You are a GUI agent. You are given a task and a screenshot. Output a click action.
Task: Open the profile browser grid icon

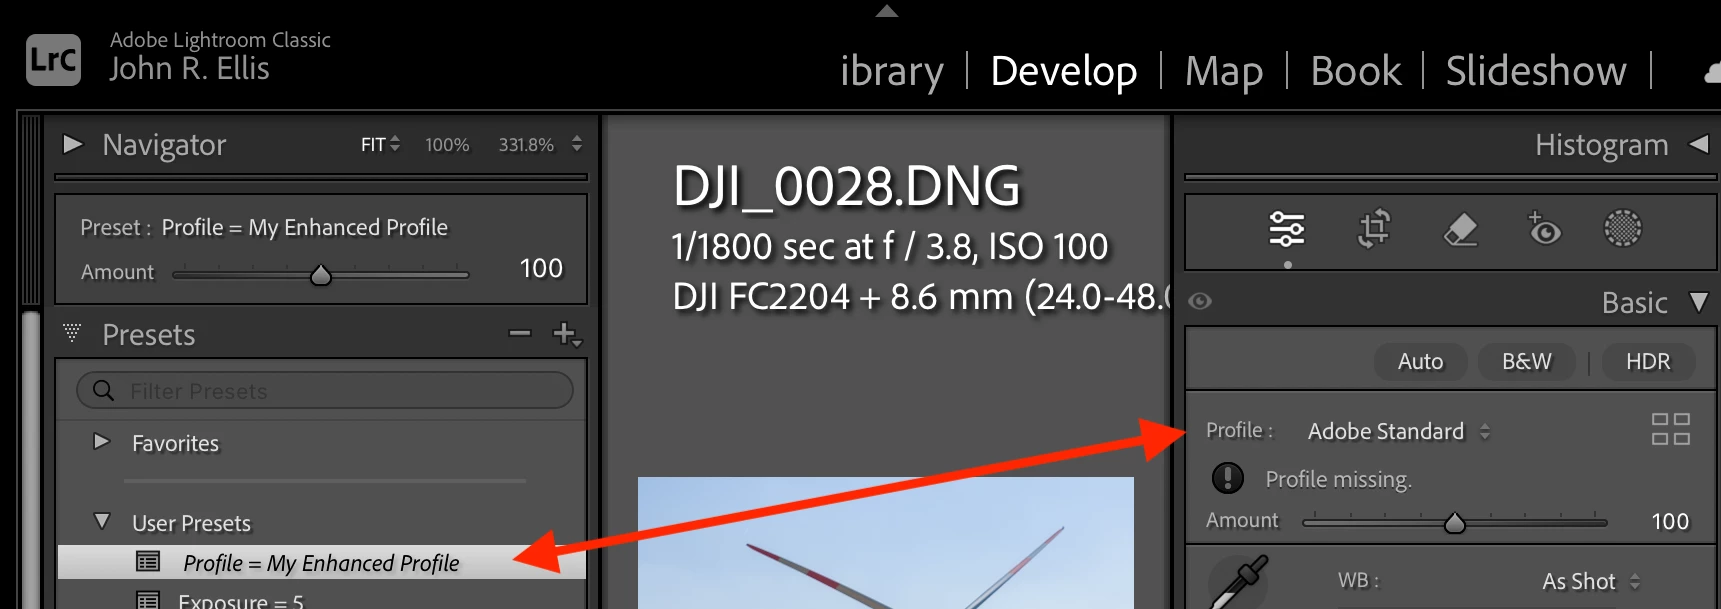pos(1671,429)
